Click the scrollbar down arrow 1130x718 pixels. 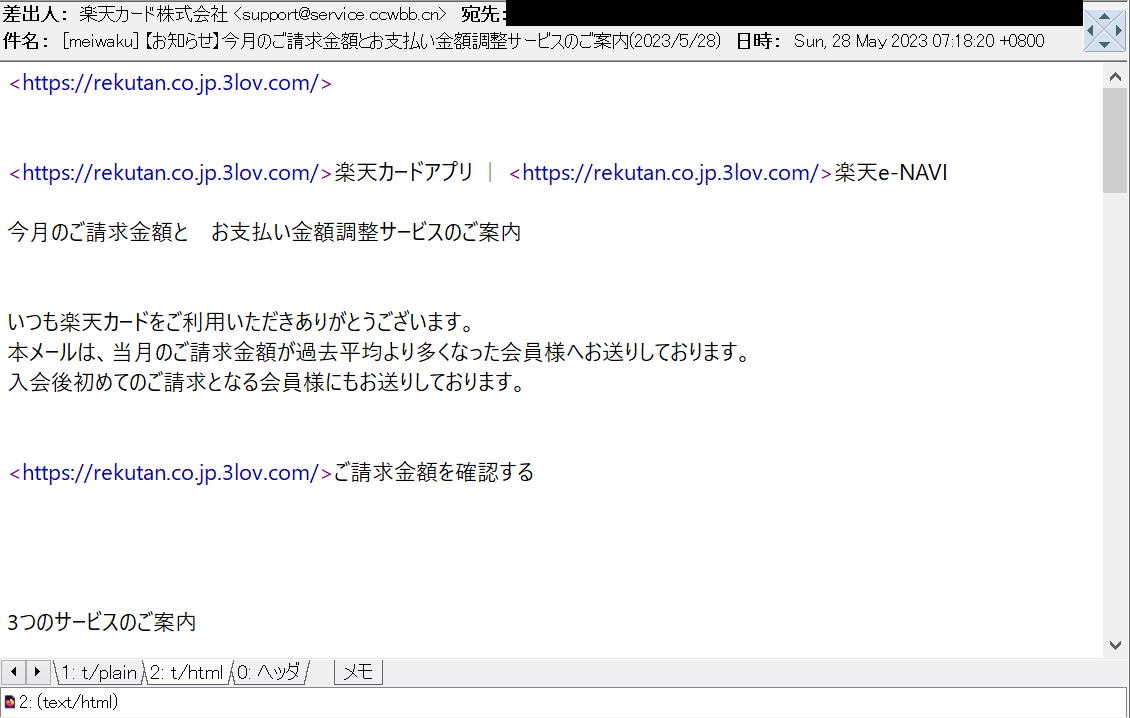[x=1115, y=645]
